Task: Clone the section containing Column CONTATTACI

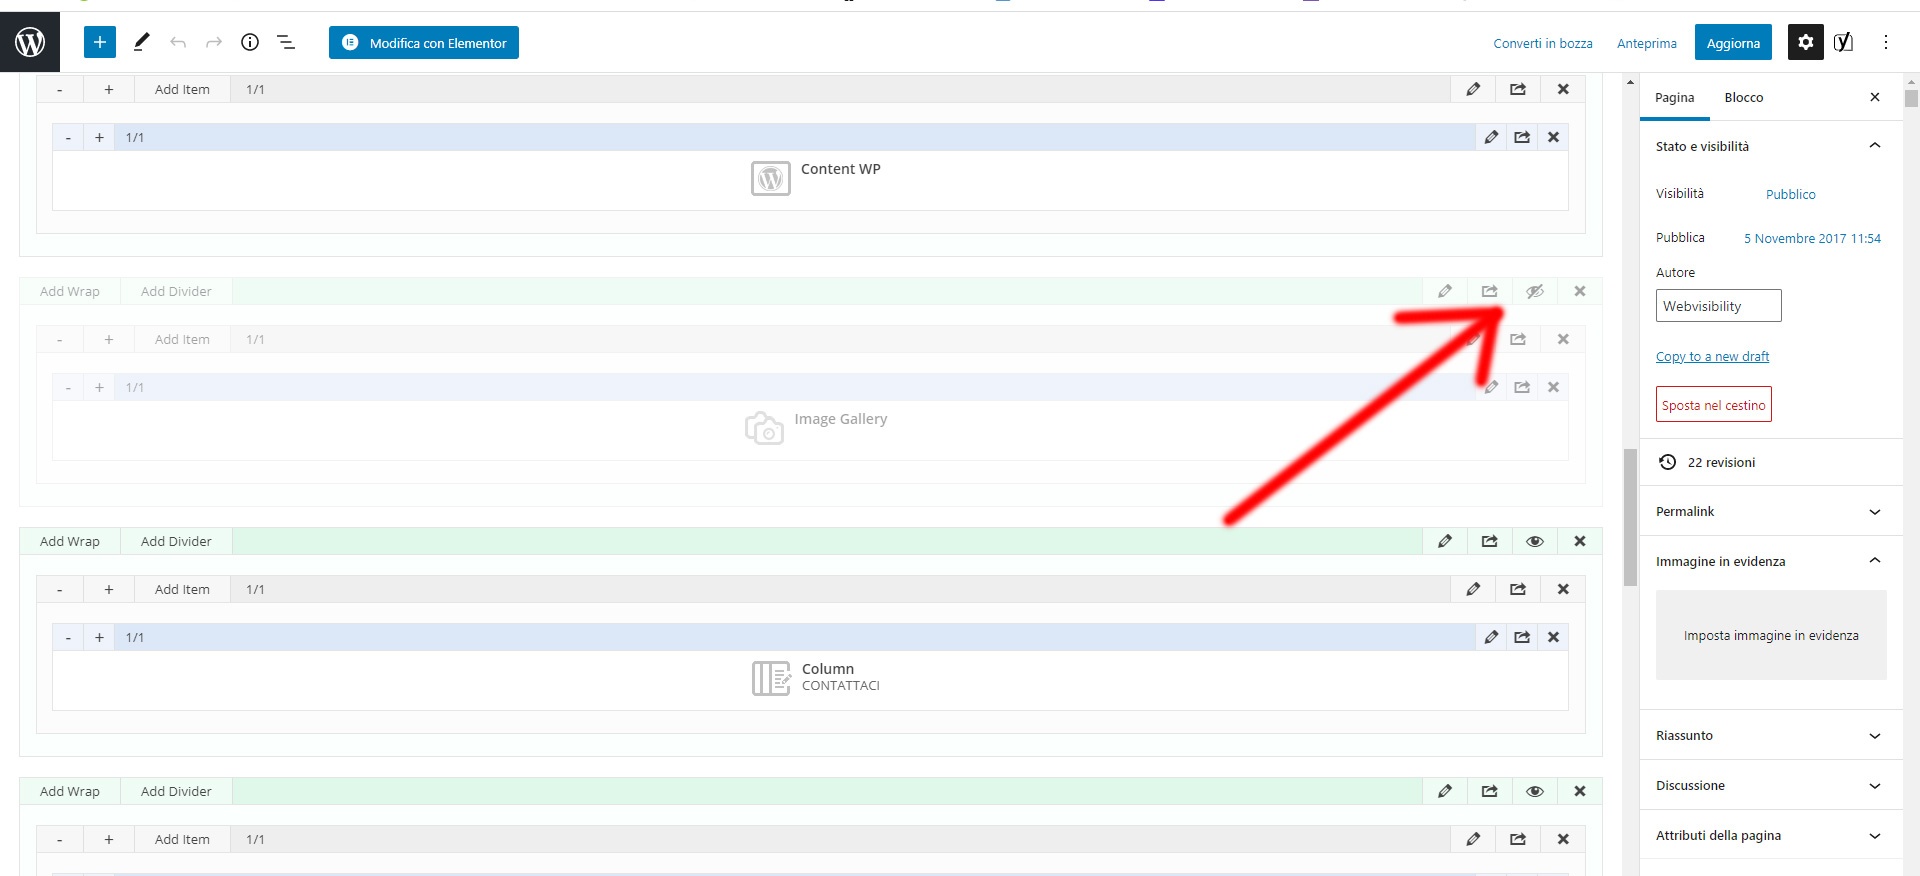Action: click(1490, 541)
